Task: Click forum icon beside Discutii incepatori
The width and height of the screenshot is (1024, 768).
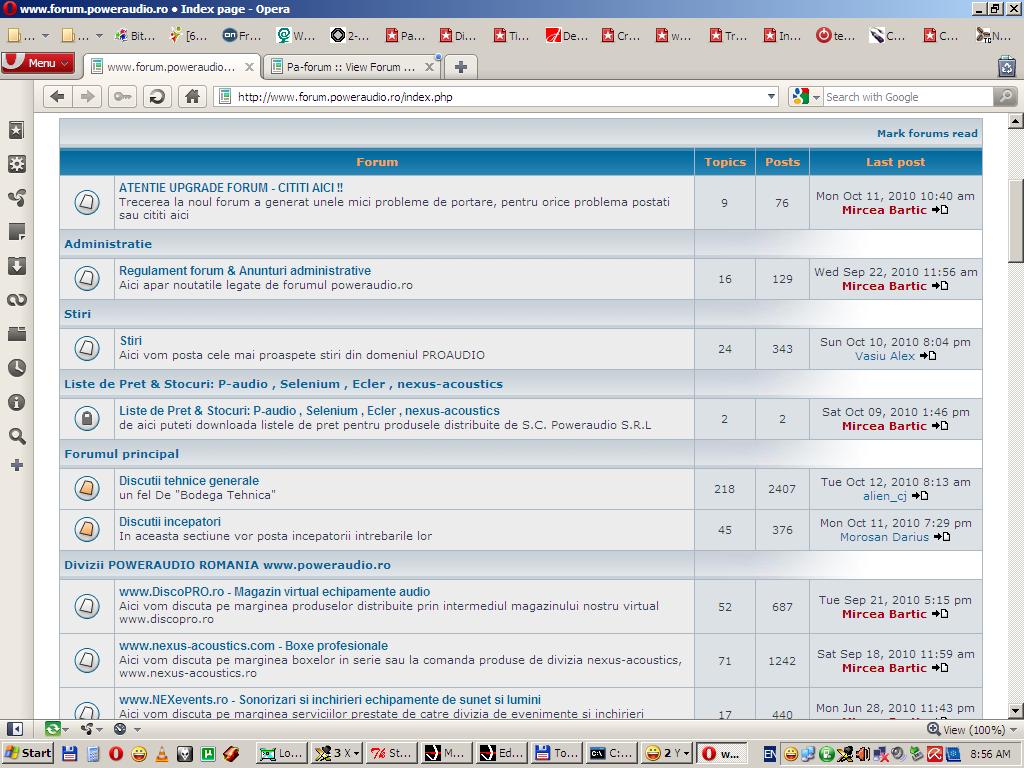Action: pos(87,529)
